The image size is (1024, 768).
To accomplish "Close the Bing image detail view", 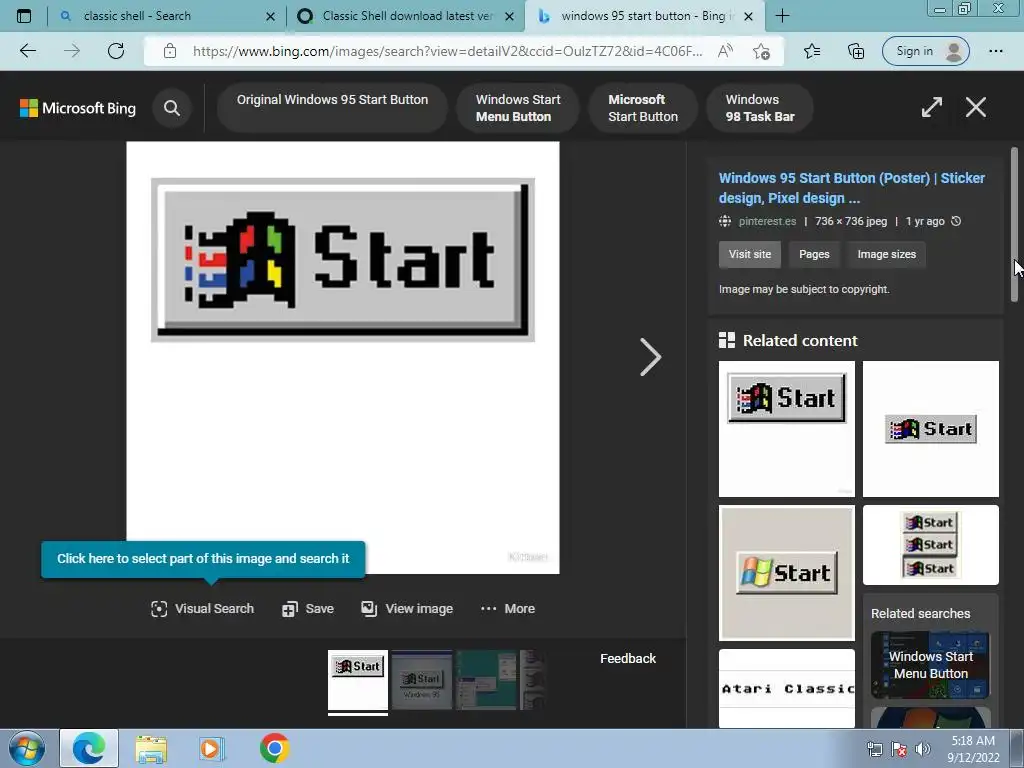I will (x=976, y=107).
